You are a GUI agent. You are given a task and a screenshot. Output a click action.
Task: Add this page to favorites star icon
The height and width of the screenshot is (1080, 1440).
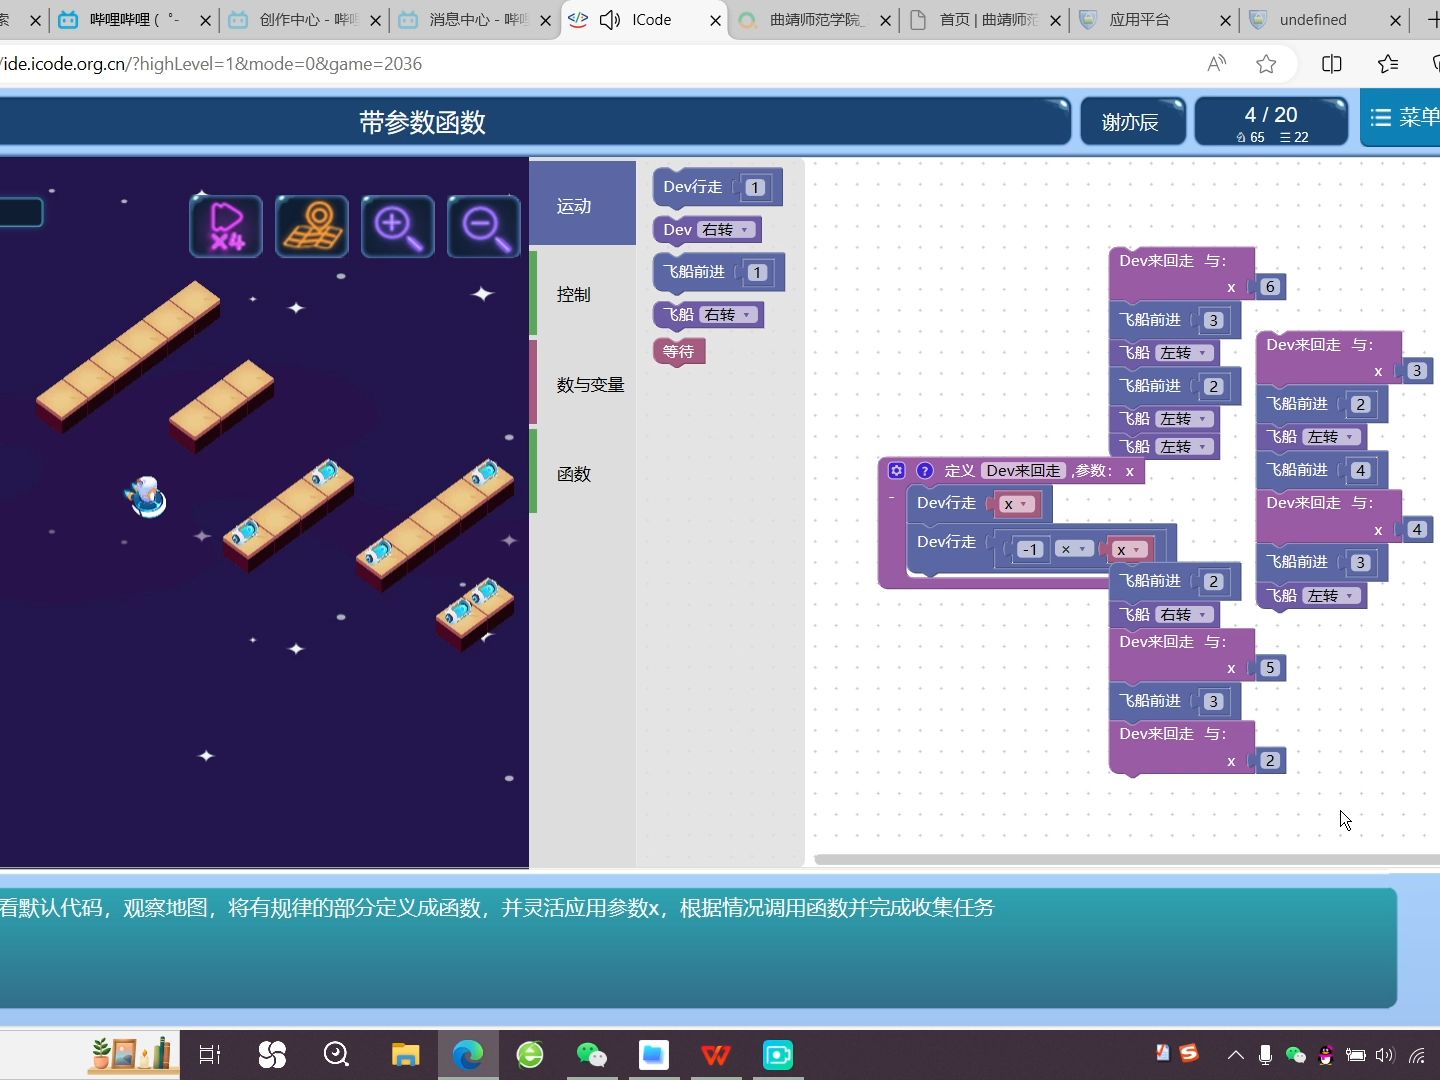pos(1266,64)
